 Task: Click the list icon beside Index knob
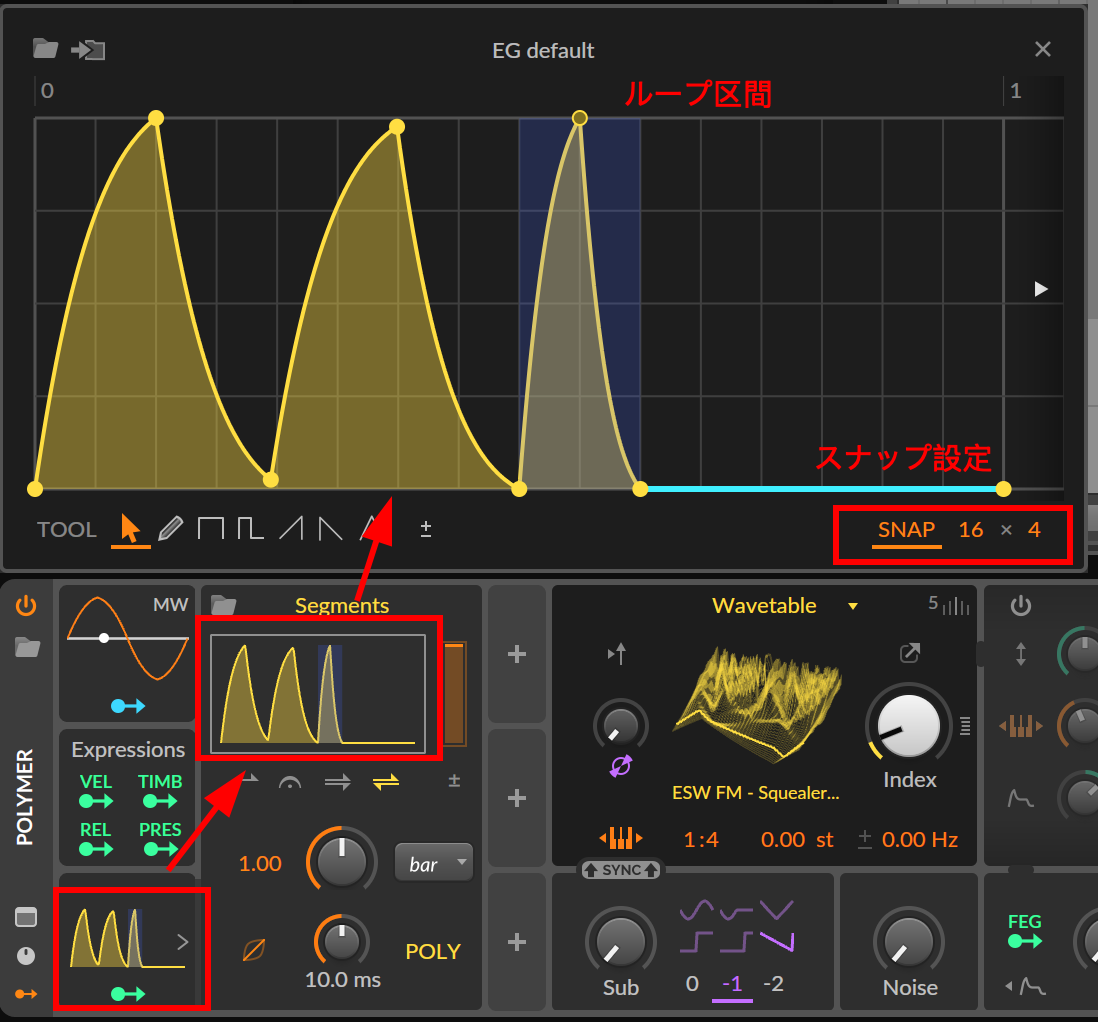(x=965, y=726)
